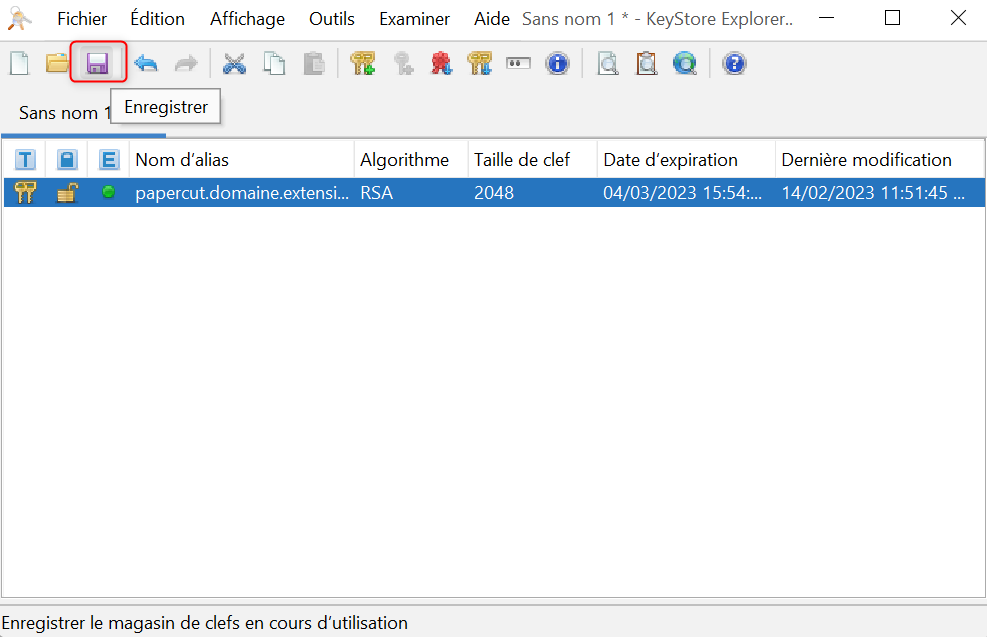Import a trusted certificate with the red seal icon
Screen dimensions: 987x637
(x=441, y=64)
